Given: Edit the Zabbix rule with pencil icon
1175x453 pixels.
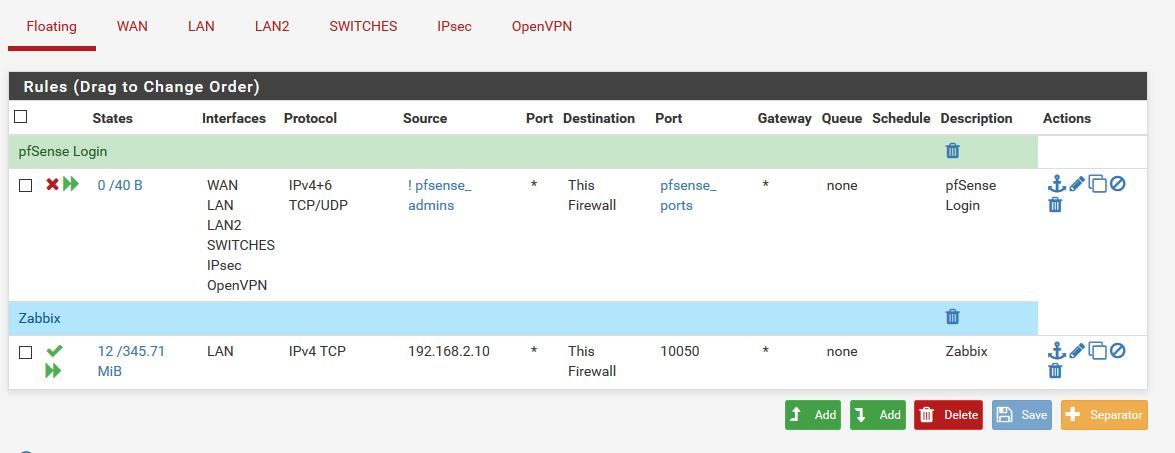Looking at the screenshot, I should click(x=1077, y=350).
